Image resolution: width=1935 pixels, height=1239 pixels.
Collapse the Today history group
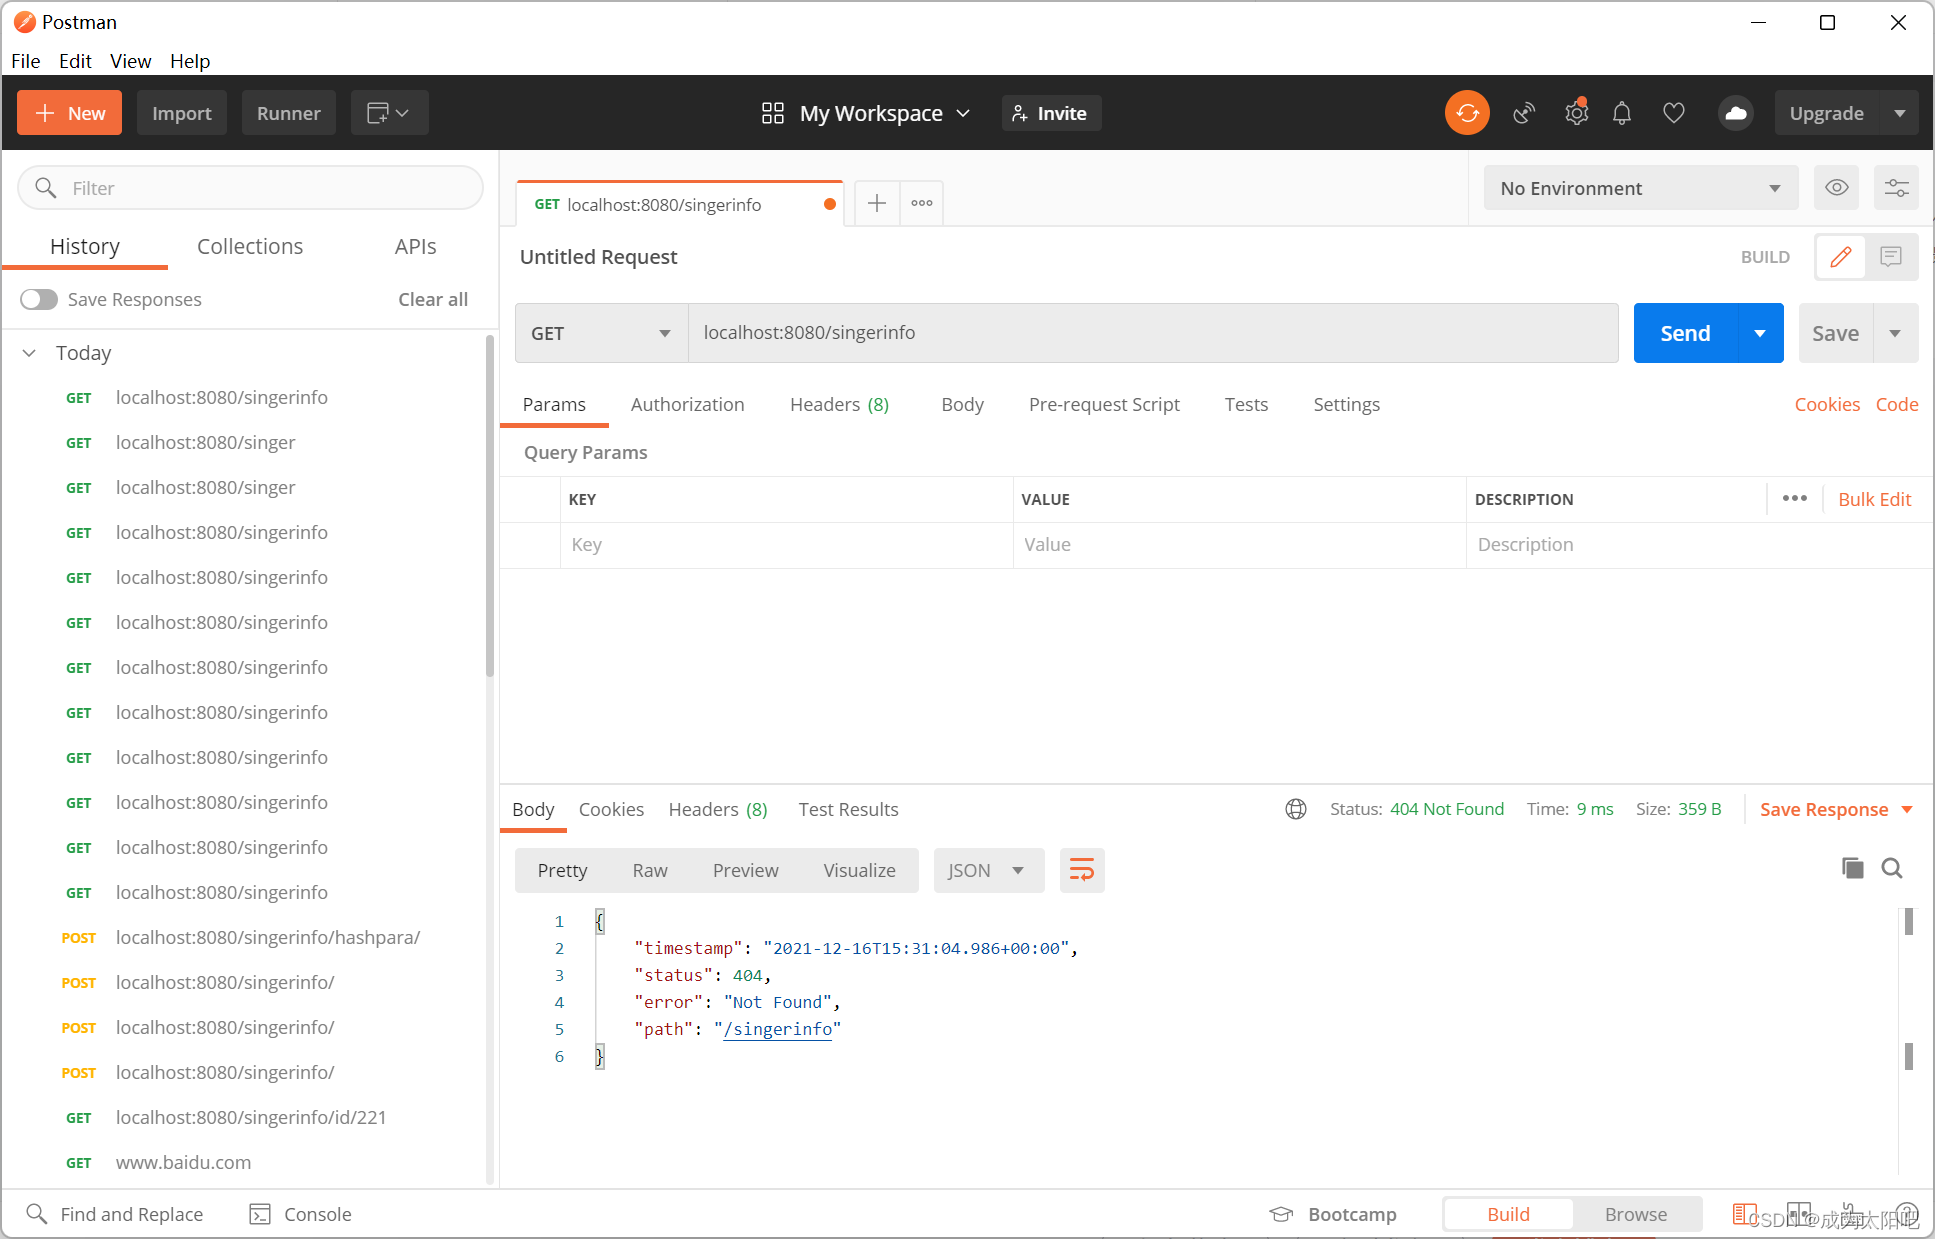click(30, 353)
